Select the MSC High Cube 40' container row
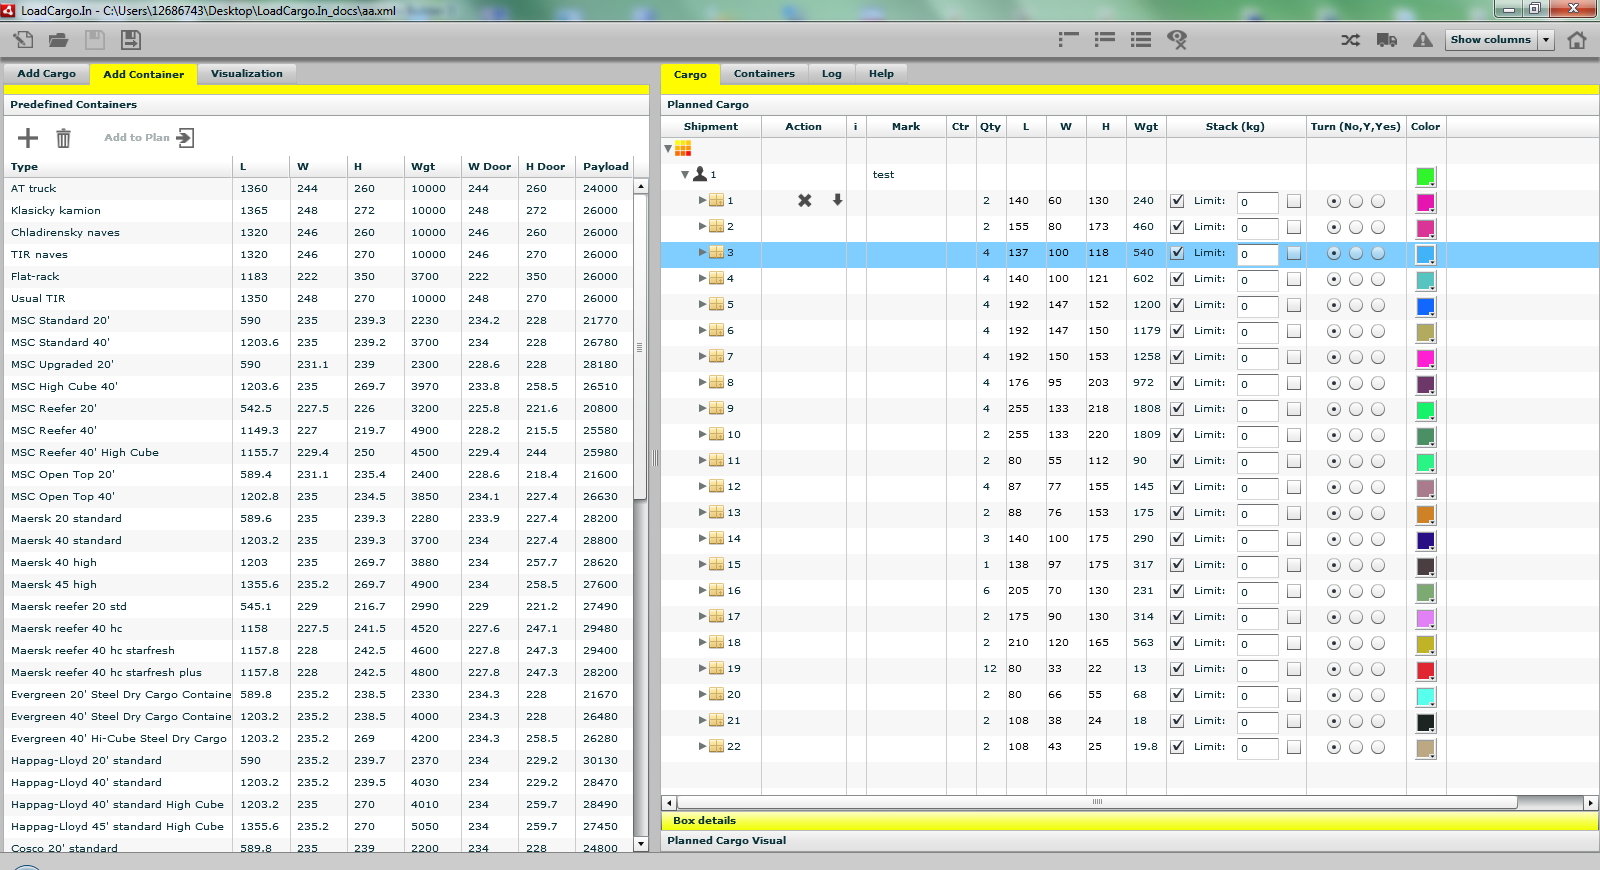 pyautogui.click(x=64, y=386)
